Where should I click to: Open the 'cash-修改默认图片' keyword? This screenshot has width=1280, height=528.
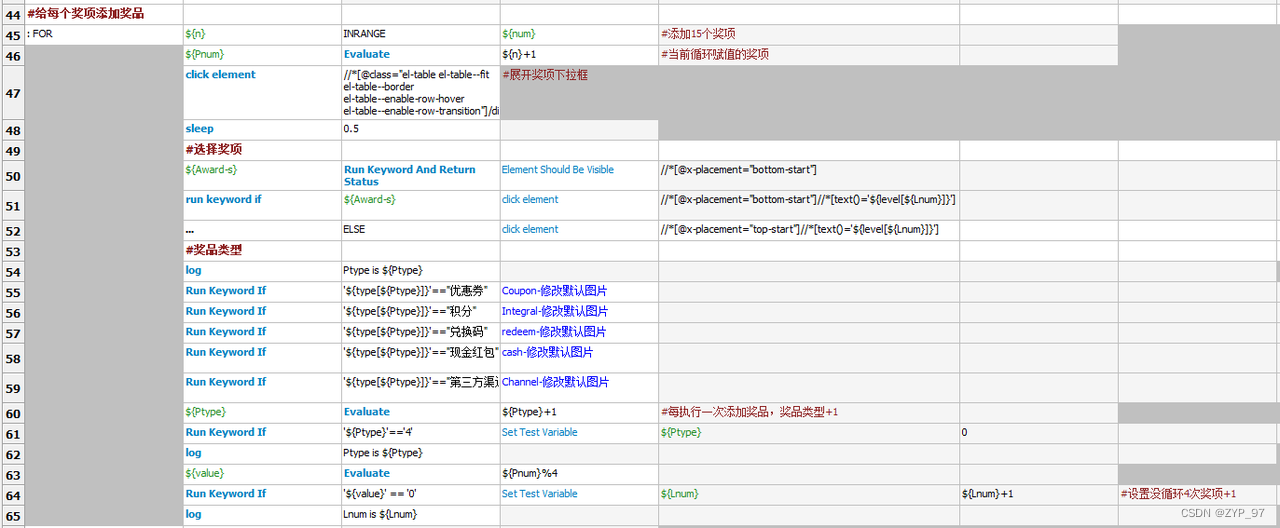pyautogui.click(x=579, y=358)
